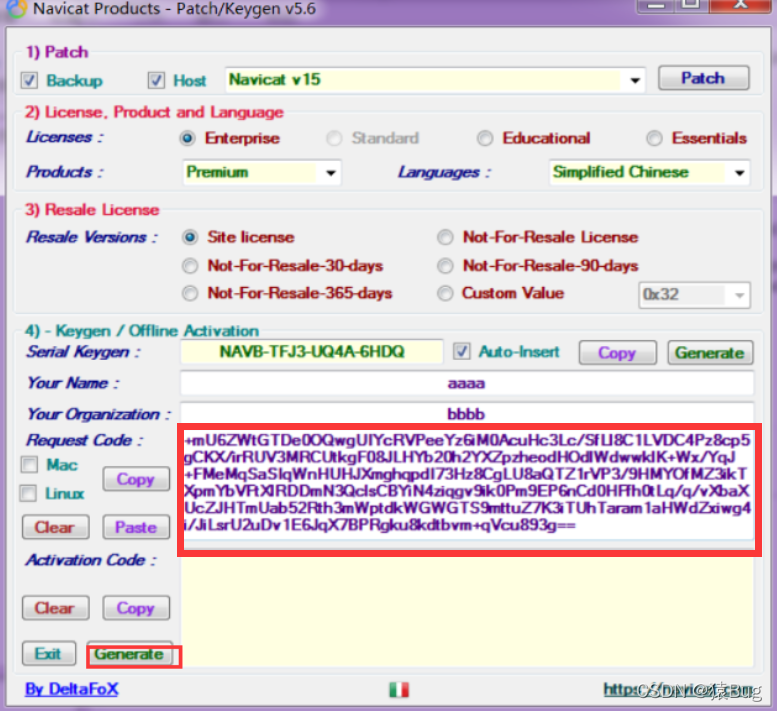
Task: Click inside the Activation Code area
Action: pyautogui.click(x=467, y=611)
